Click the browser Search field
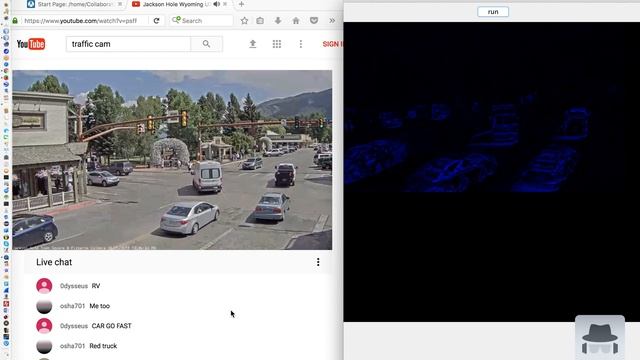This screenshot has width=640, height=360. 202,20
